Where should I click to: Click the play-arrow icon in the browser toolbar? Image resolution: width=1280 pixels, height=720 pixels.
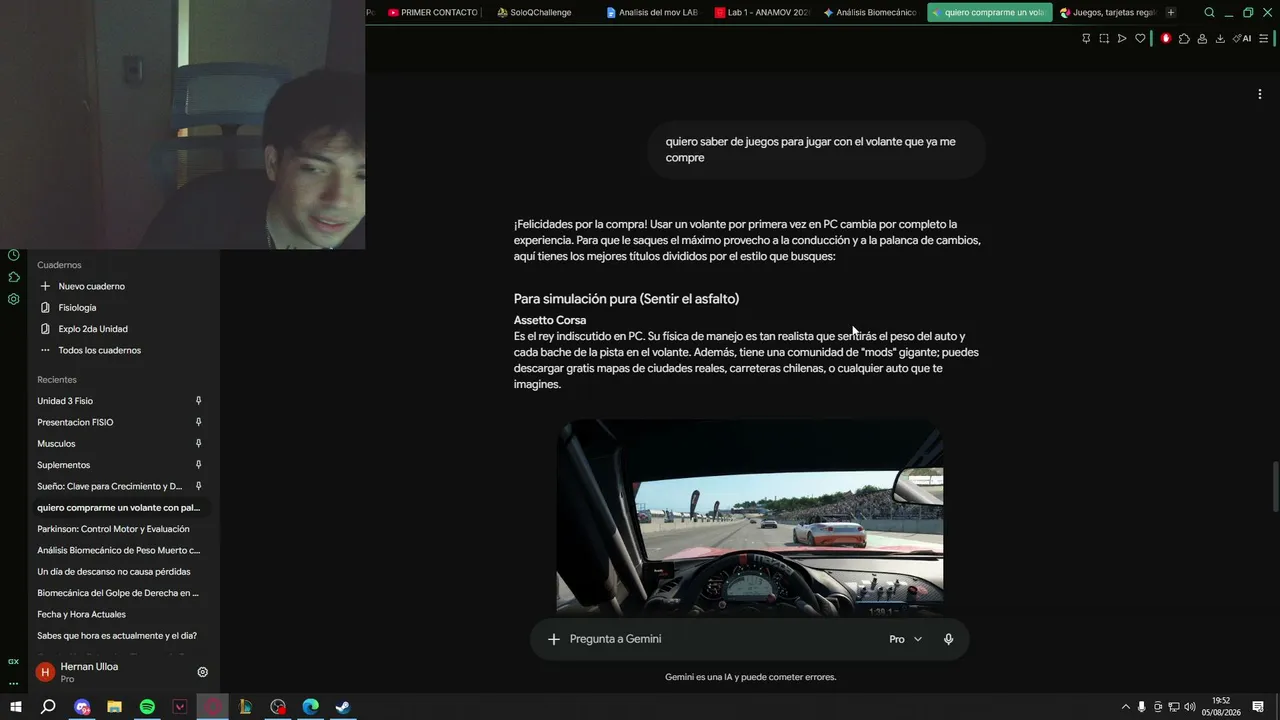(1122, 39)
